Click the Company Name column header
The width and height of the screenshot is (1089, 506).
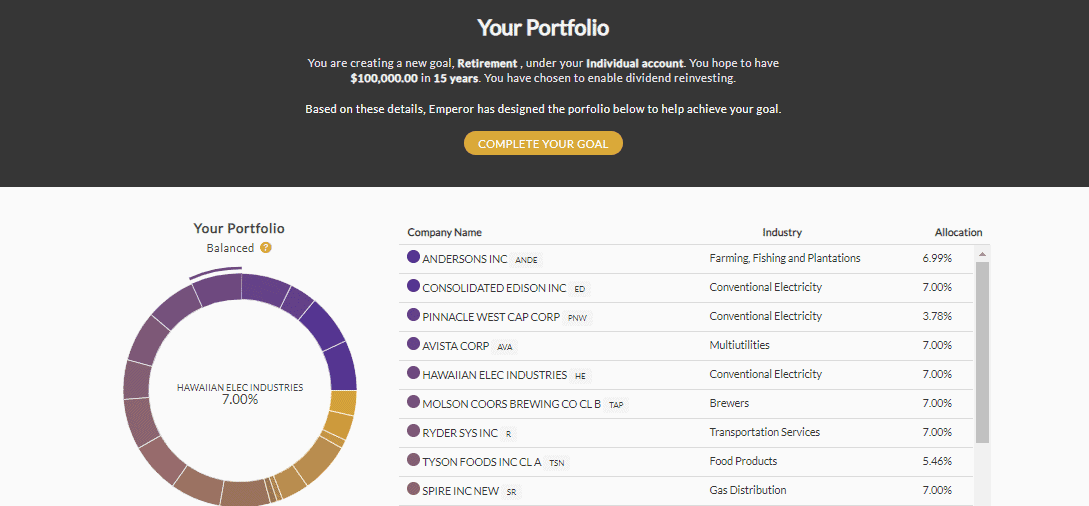444,233
